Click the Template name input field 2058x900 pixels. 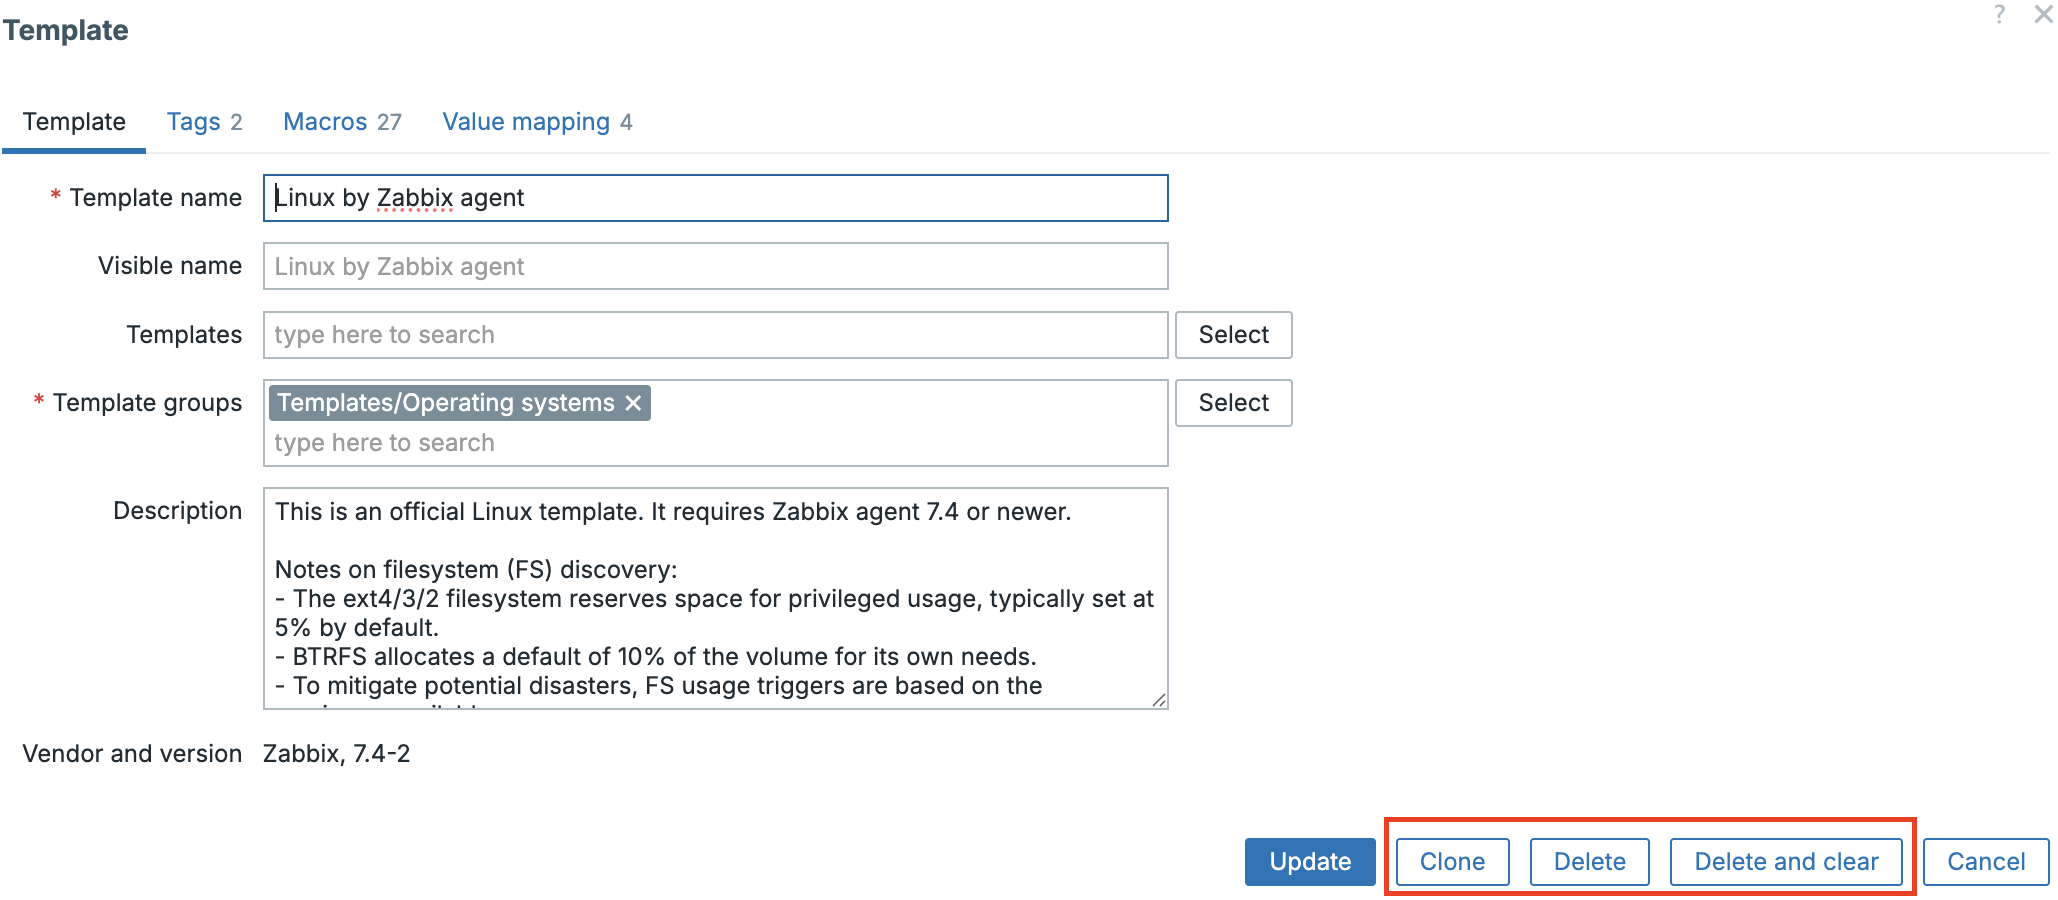[715, 198]
